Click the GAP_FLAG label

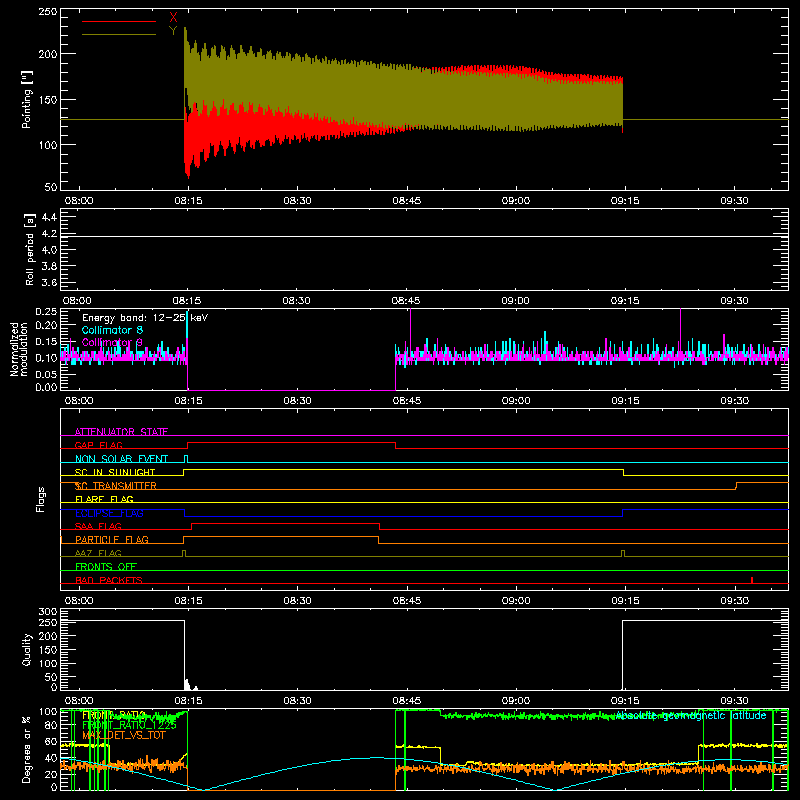click(98, 445)
